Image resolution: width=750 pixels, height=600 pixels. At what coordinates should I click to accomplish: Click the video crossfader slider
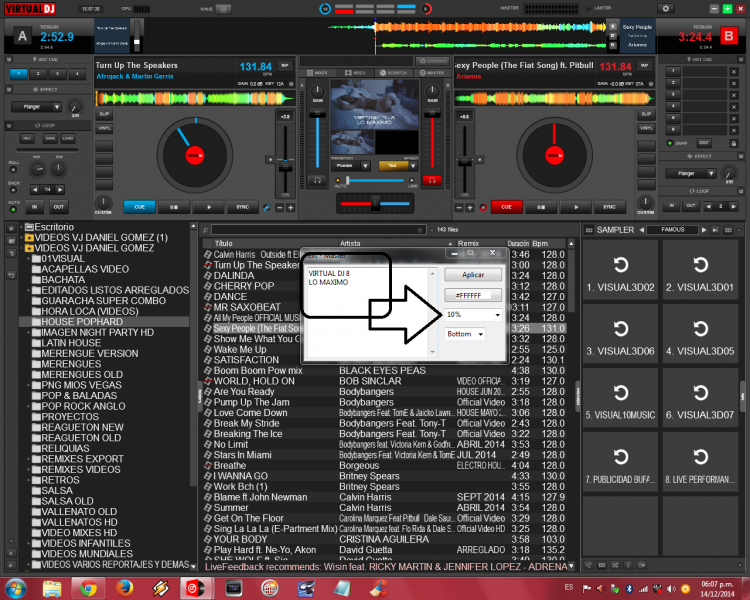pyautogui.click(x=374, y=180)
